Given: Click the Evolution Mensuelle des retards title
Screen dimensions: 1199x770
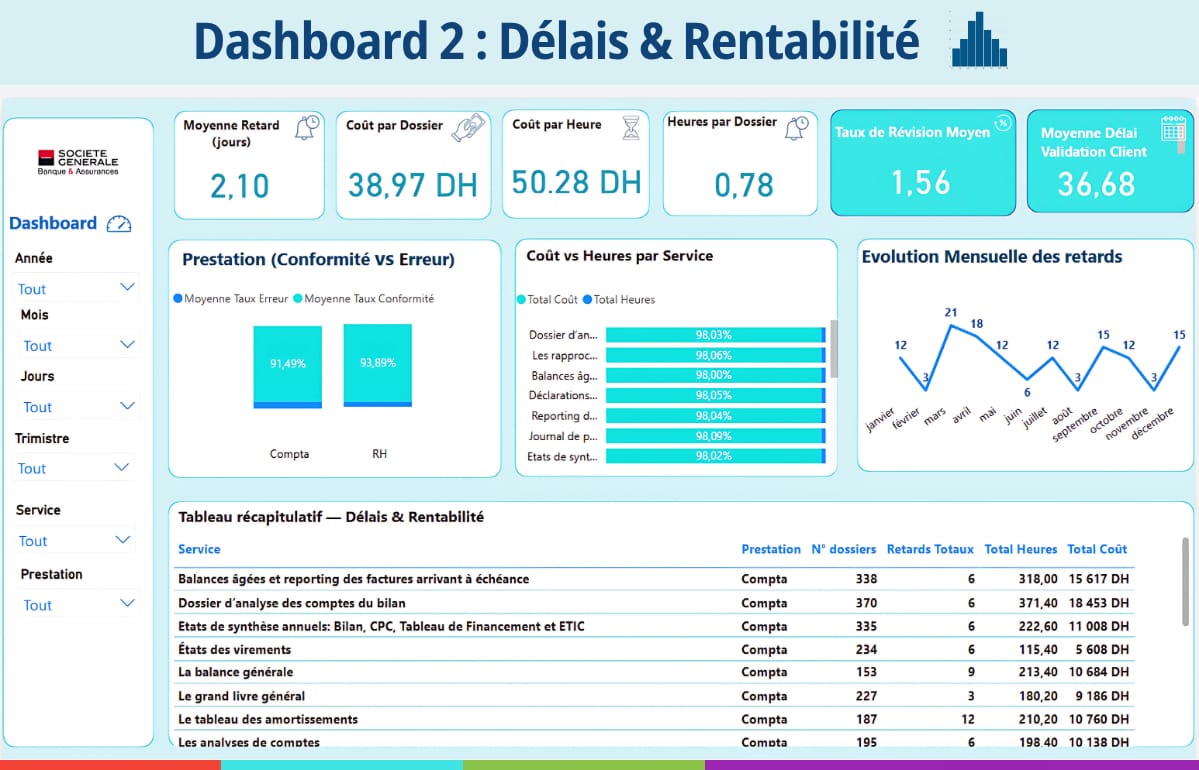Looking at the screenshot, I should [992, 257].
